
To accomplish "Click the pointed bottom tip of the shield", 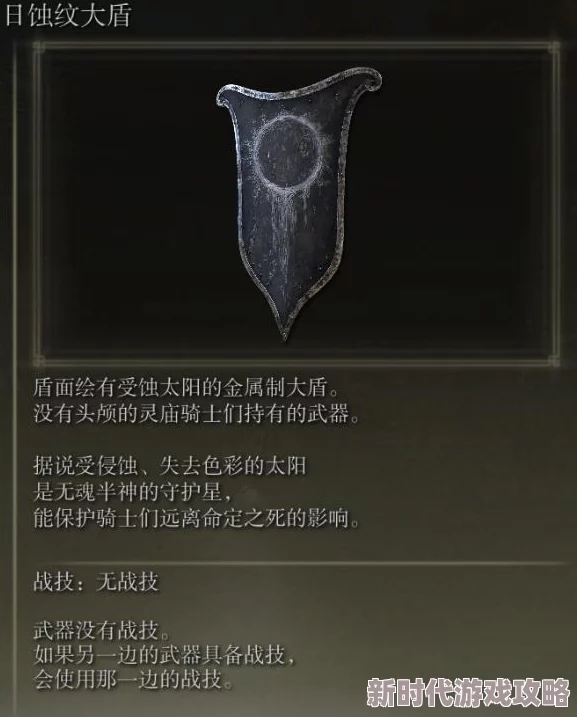I will point(284,331).
